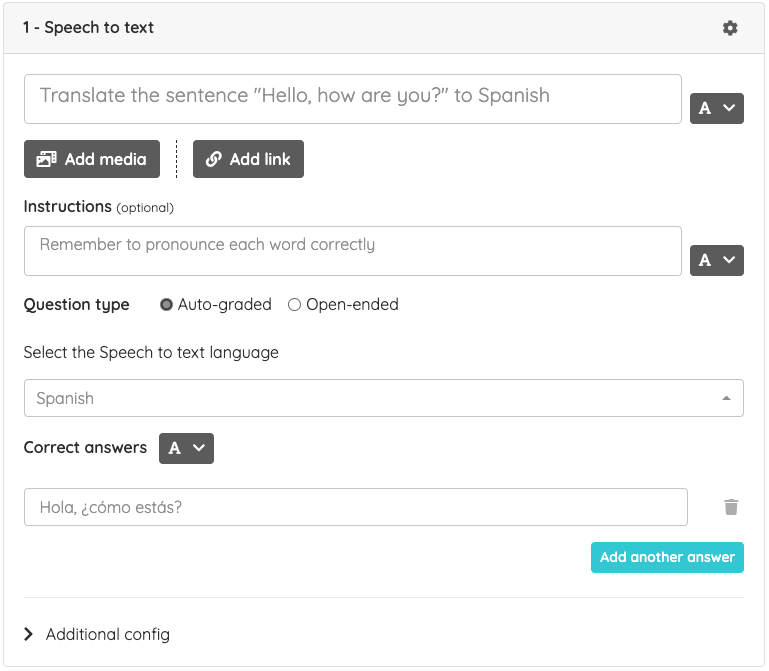The width and height of the screenshot is (769, 671).
Task: Click the chain icon on Add link
Action: point(214,159)
